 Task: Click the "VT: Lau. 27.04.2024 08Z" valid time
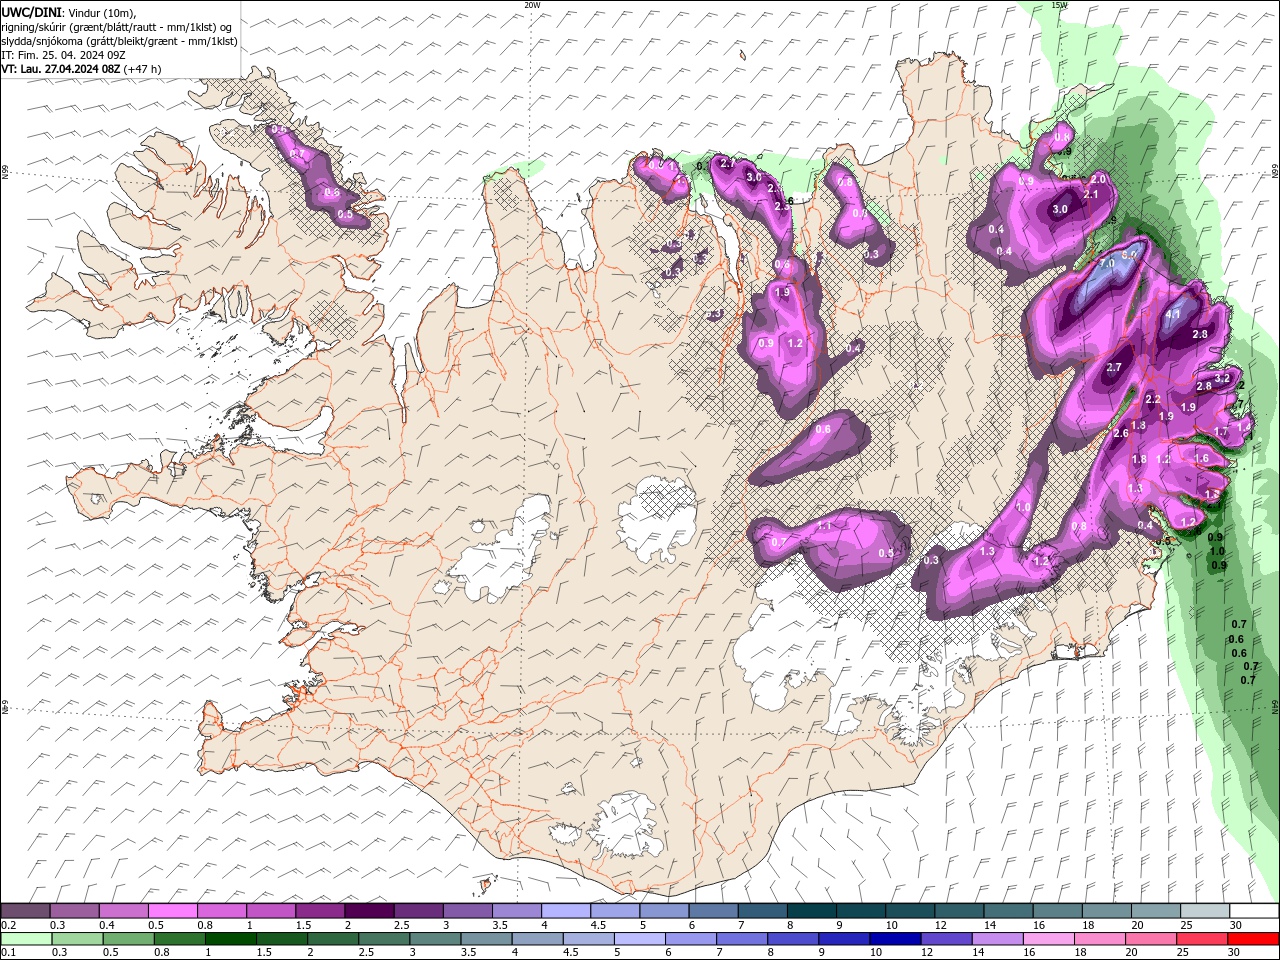[61, 69]
